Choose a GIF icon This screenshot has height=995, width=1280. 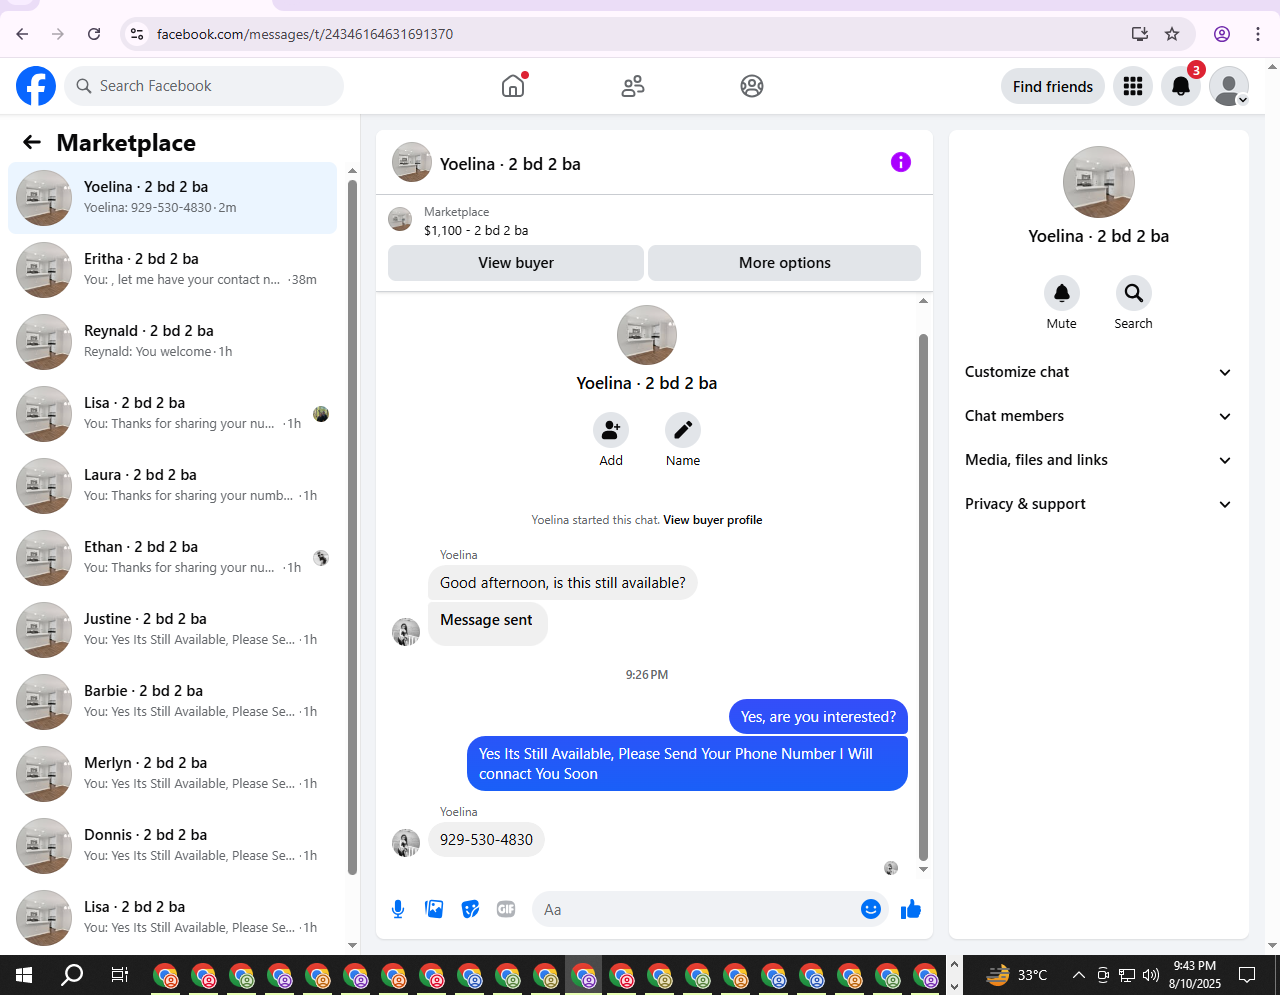[506, 909]
